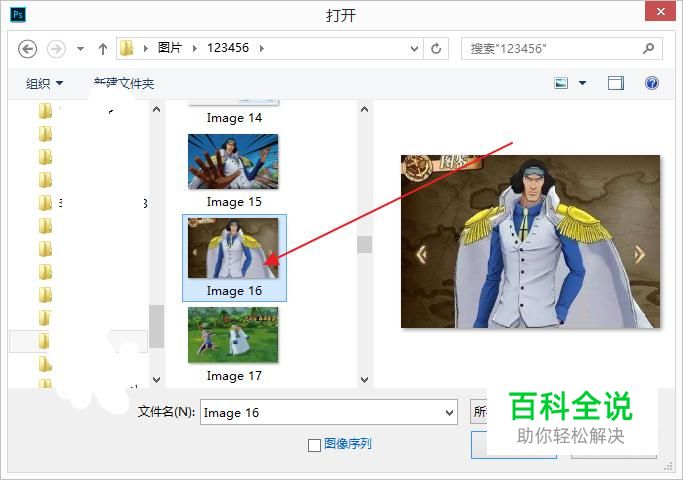Select the highlighted folder in tree
The image size is (683, 480).
pos(78,341)
